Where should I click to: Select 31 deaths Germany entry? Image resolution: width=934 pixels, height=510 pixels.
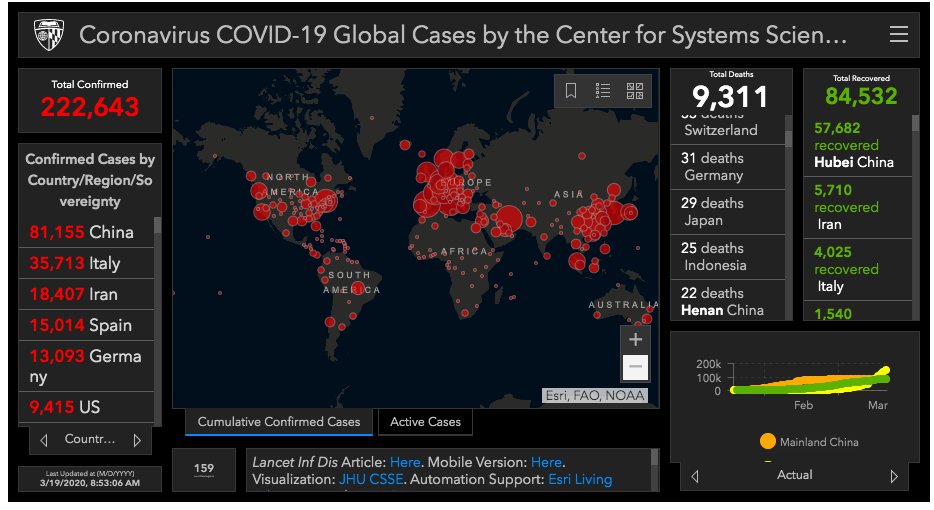tap(727, 167)
